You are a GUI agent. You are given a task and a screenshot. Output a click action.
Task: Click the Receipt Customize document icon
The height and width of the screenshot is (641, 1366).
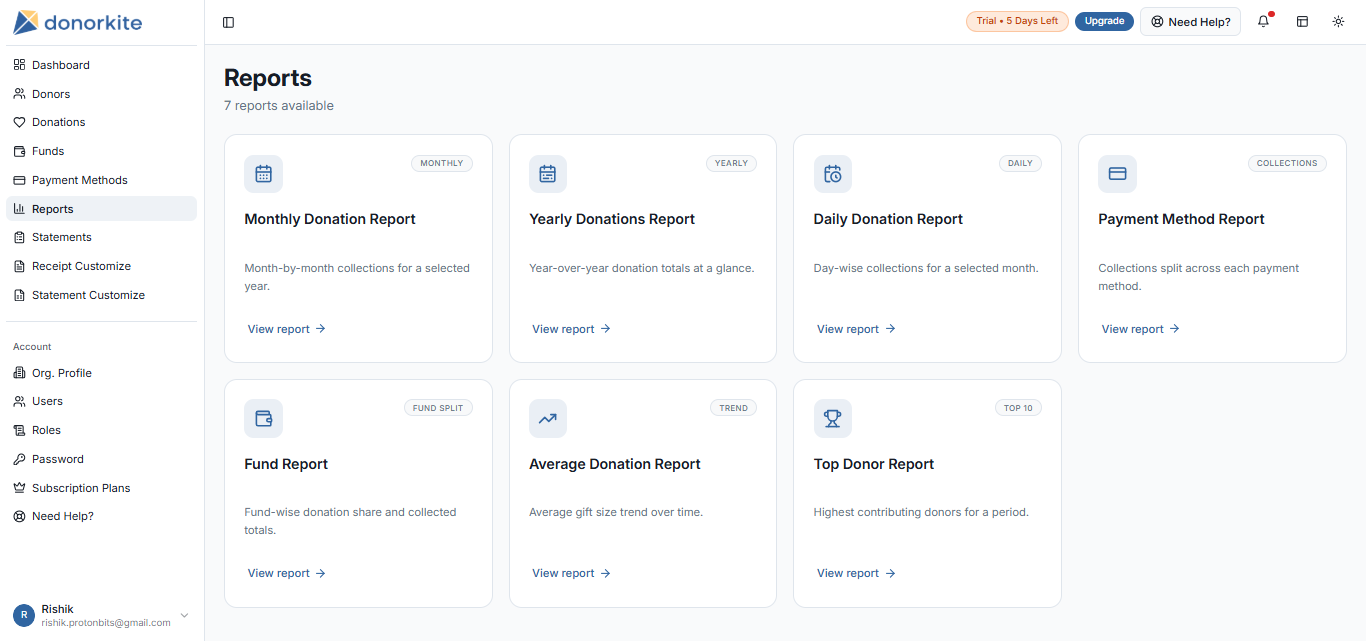coord(19,266)
